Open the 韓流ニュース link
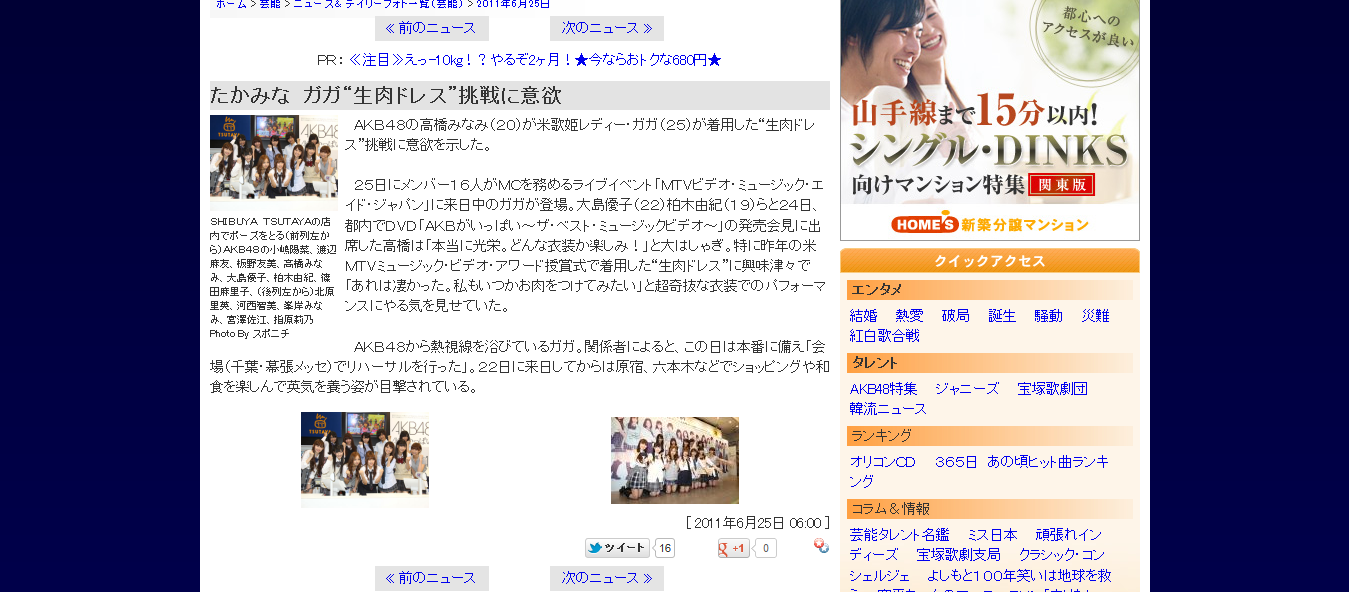The width and height of the screenshot is (1349, 592). [x=889, y=409]
